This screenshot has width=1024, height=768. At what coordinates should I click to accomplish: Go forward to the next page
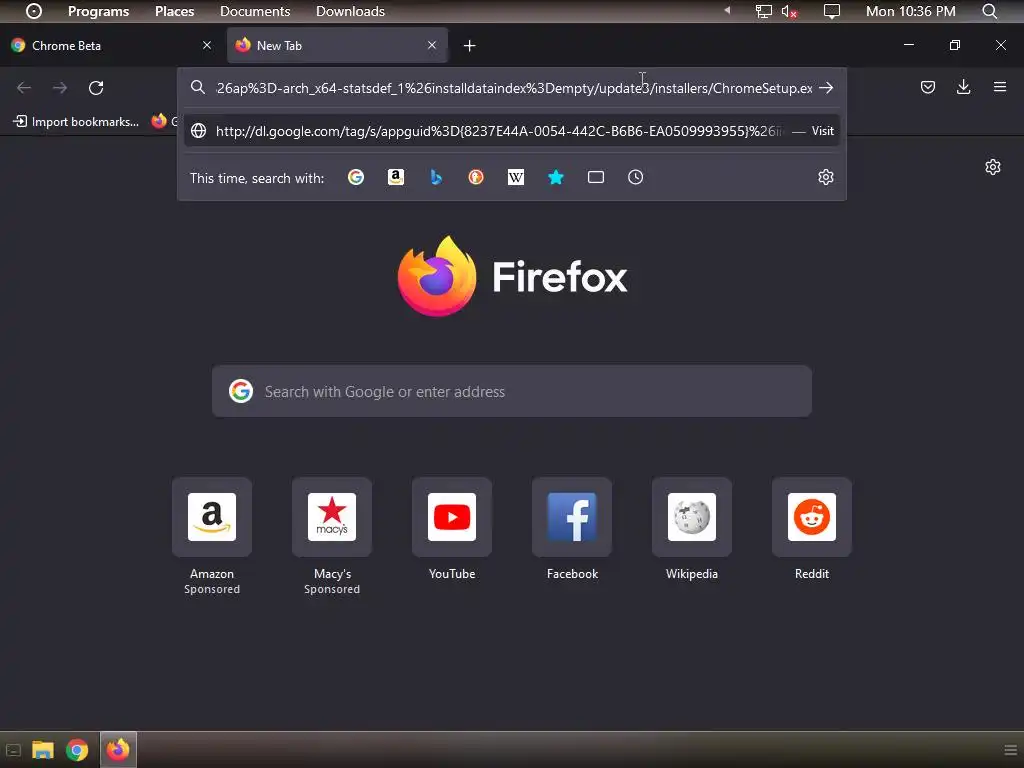[x=60, y=88]
